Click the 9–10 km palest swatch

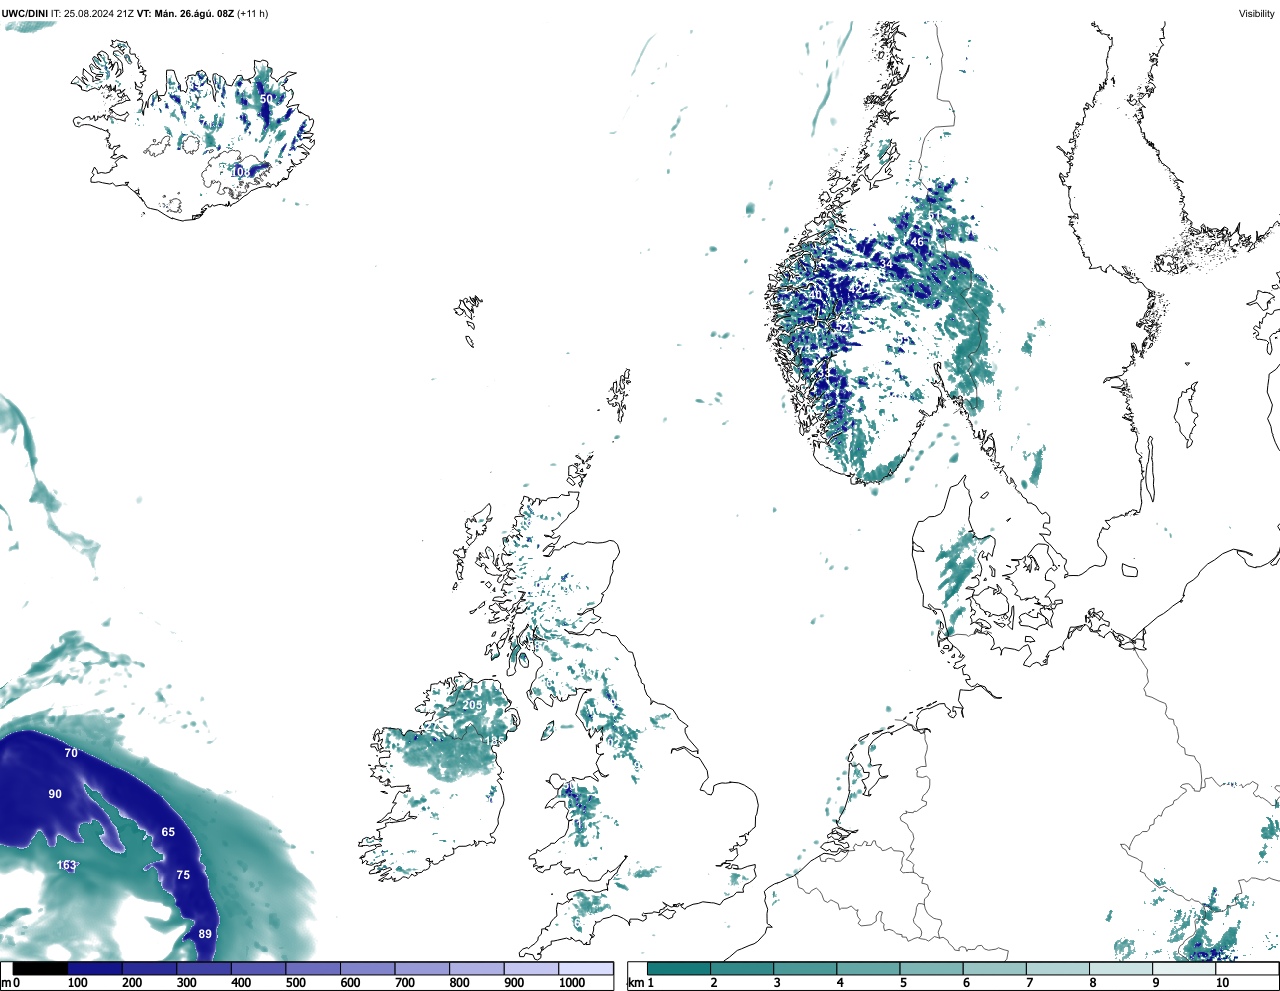click(x=1184, y=968)
